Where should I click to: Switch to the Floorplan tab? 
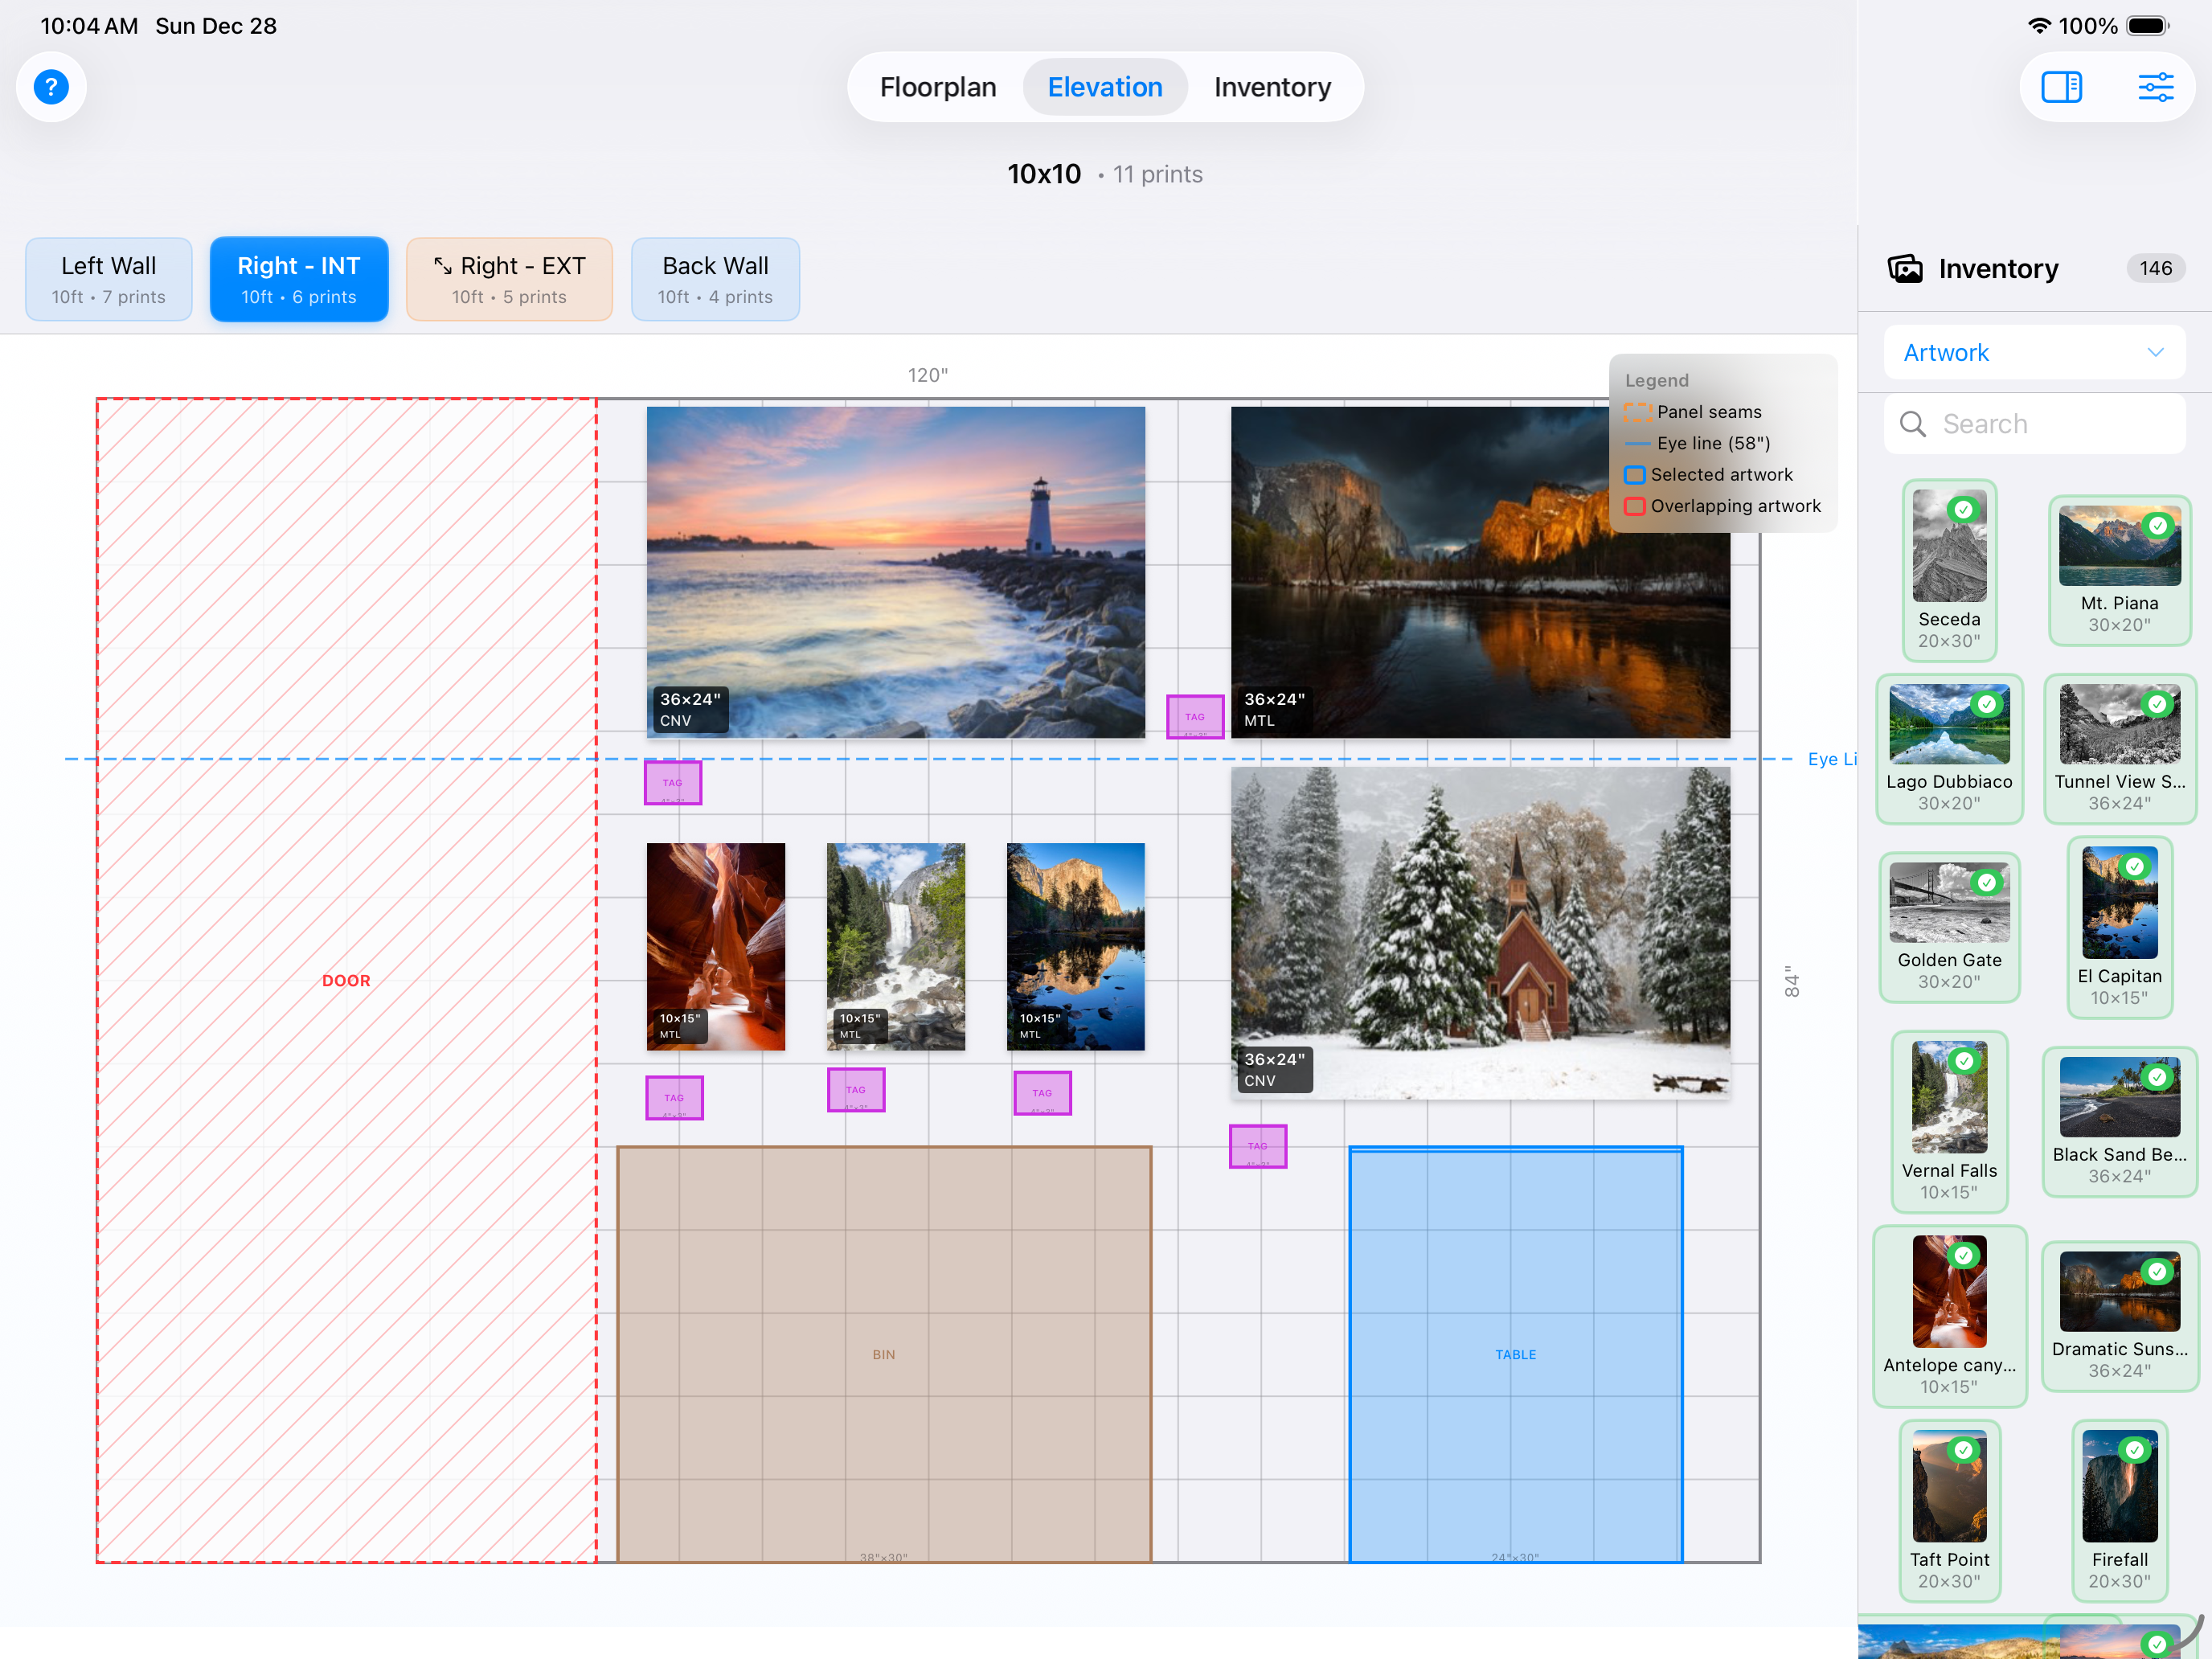pyautogui.click(x=937, y=87)
